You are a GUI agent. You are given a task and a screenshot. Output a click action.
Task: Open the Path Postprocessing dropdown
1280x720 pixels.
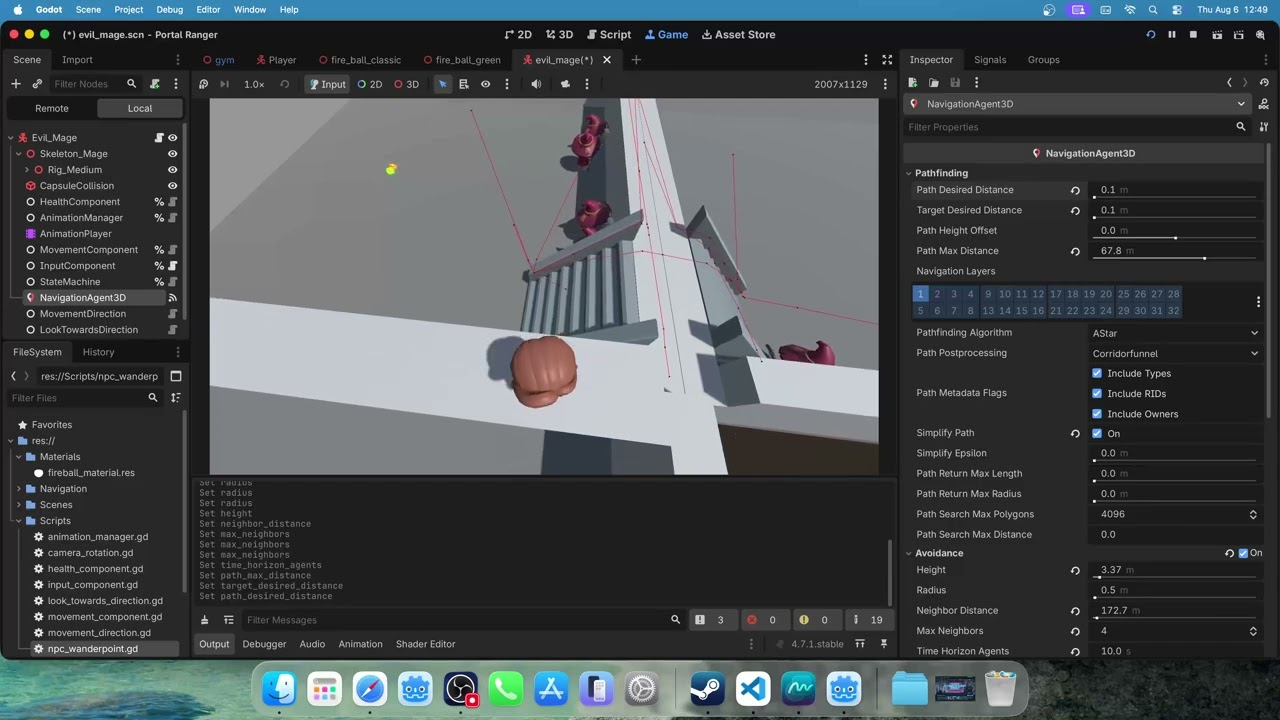click(1175, 353)
